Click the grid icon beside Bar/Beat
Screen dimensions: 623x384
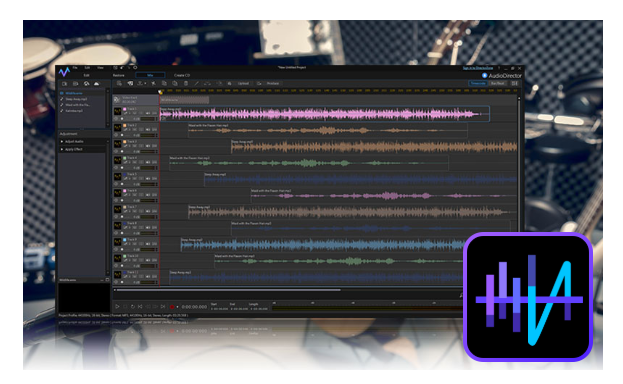[515, 83]
